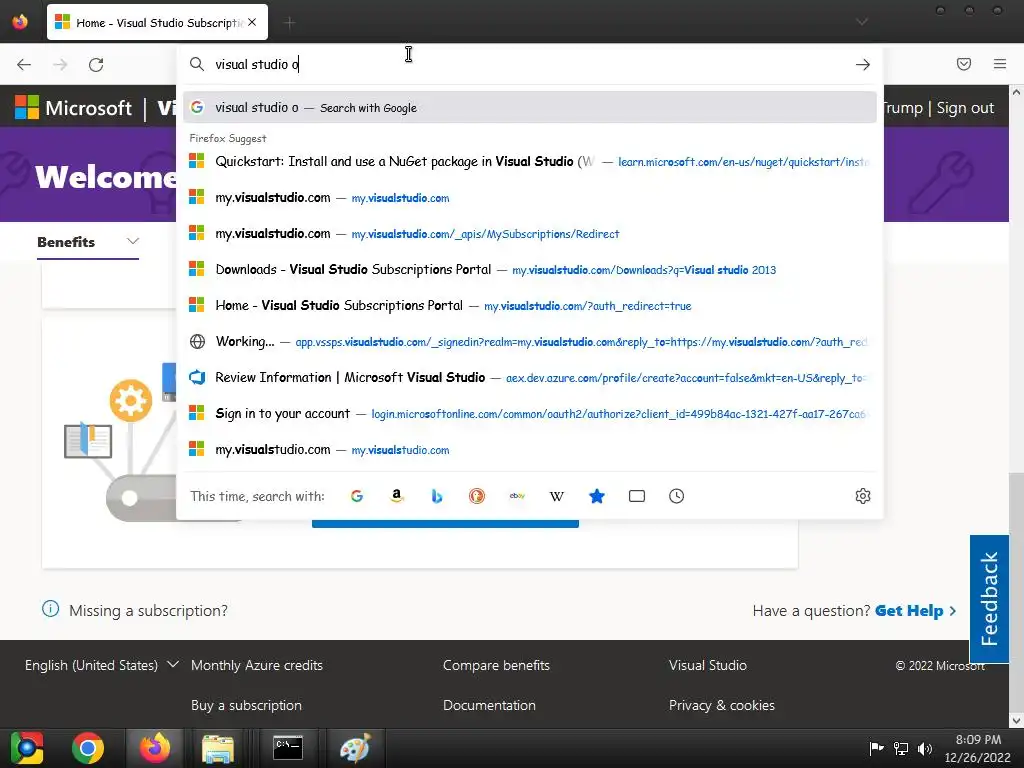
Task: Close the Home - Visual Studio Subscriptions tab
Action: [x=252, y=22]
